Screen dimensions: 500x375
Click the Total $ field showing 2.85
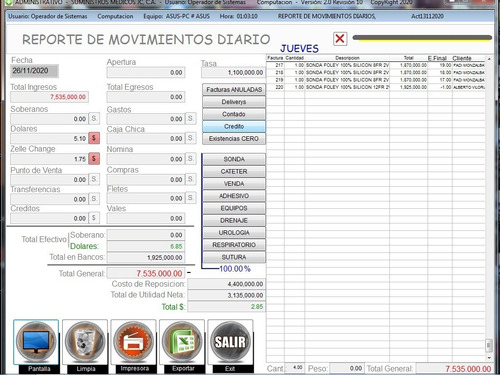tap(226, 307)
